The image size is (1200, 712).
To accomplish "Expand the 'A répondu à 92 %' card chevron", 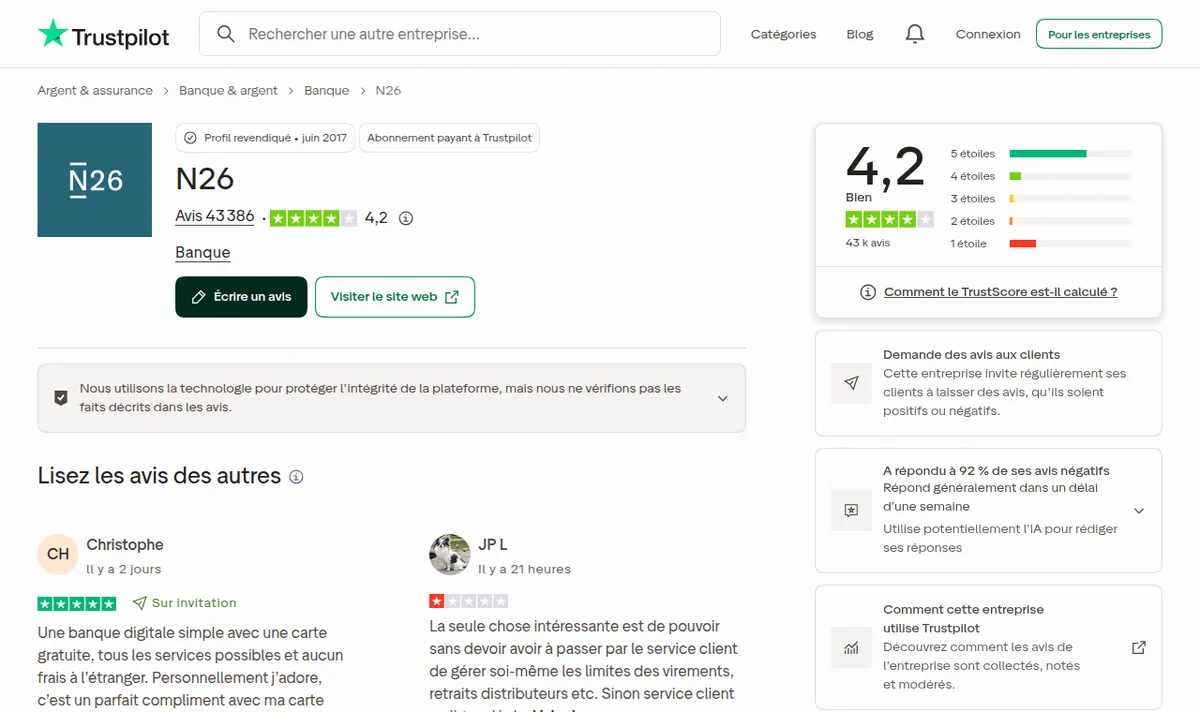I will coord(1139,510).
